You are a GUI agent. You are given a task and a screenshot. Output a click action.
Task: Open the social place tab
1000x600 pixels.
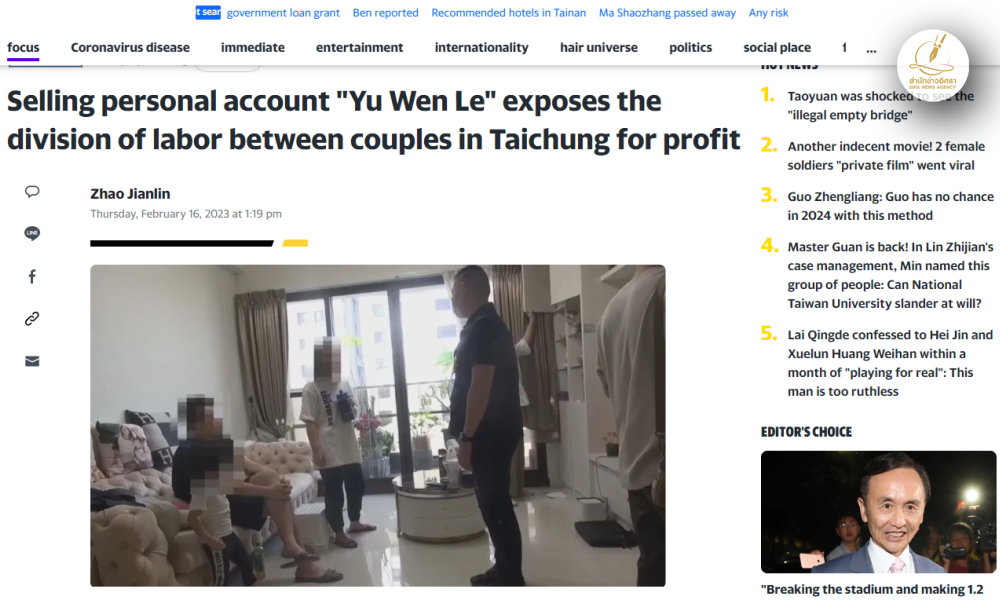click(x=777, y=47)
